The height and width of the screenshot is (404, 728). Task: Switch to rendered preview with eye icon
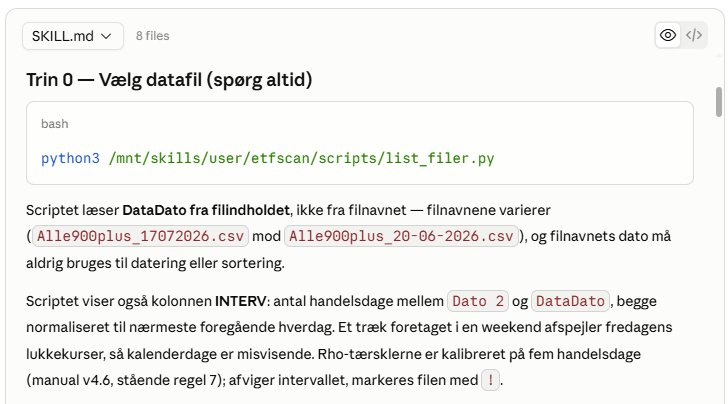coord(668,35)
